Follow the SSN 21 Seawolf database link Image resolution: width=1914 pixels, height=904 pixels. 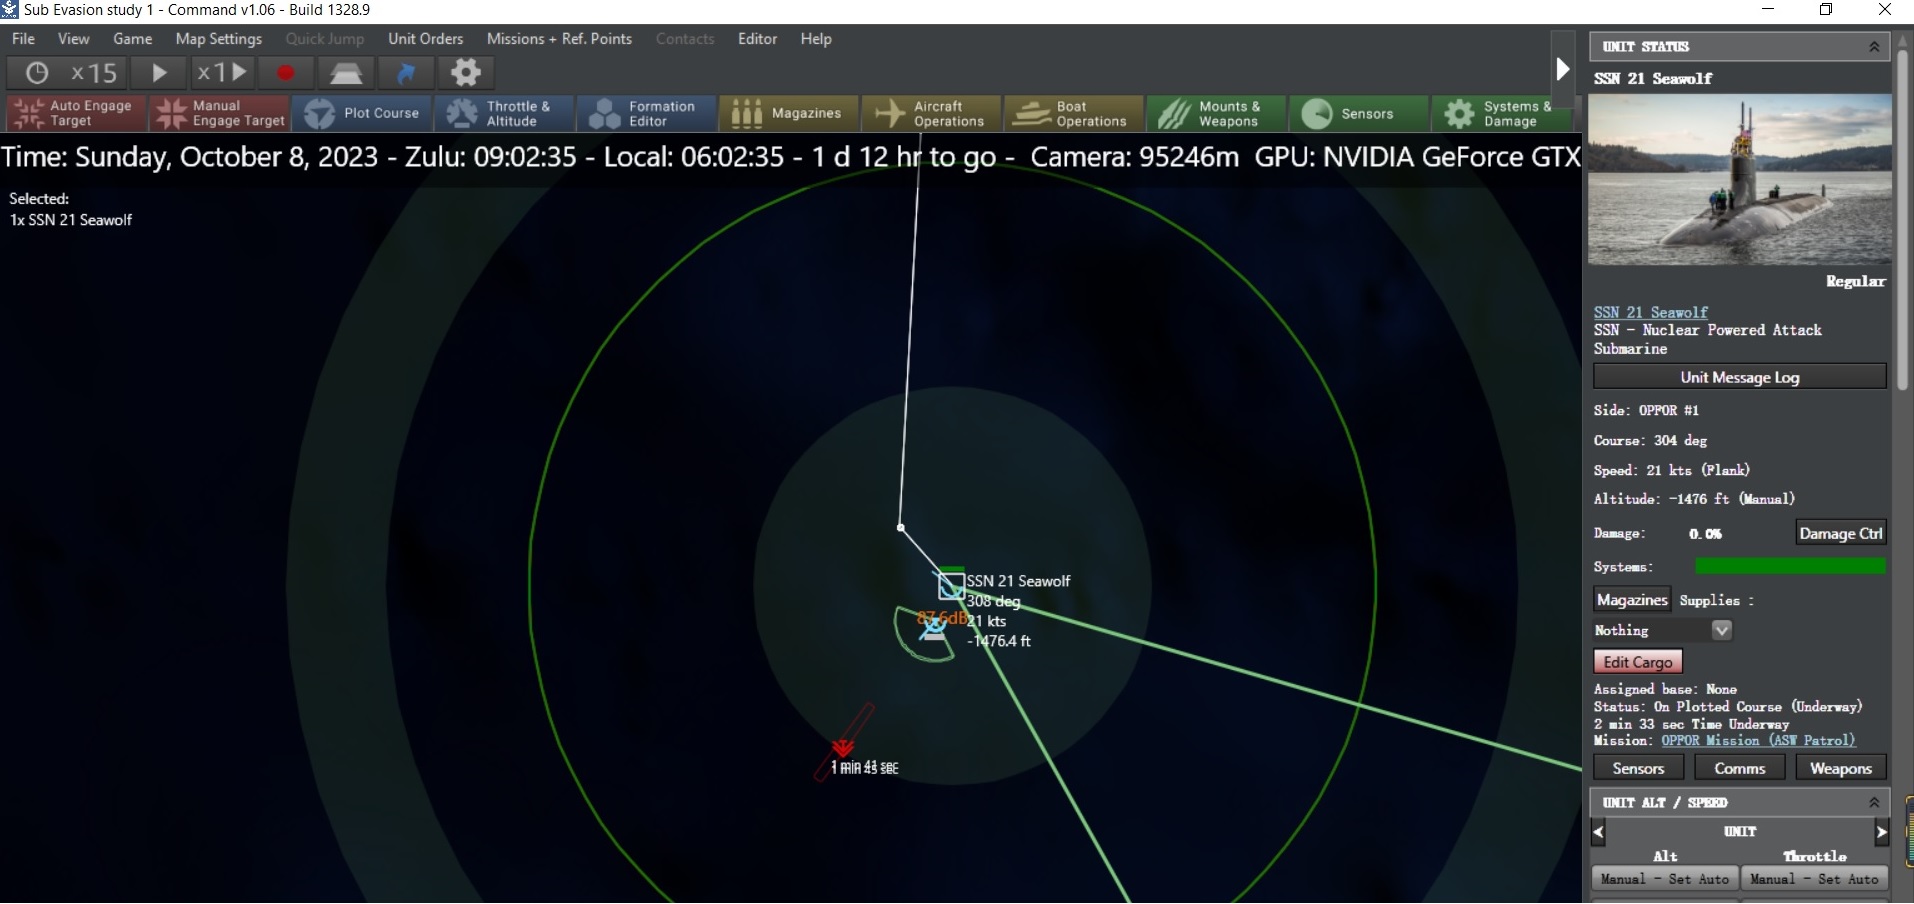1651,312
